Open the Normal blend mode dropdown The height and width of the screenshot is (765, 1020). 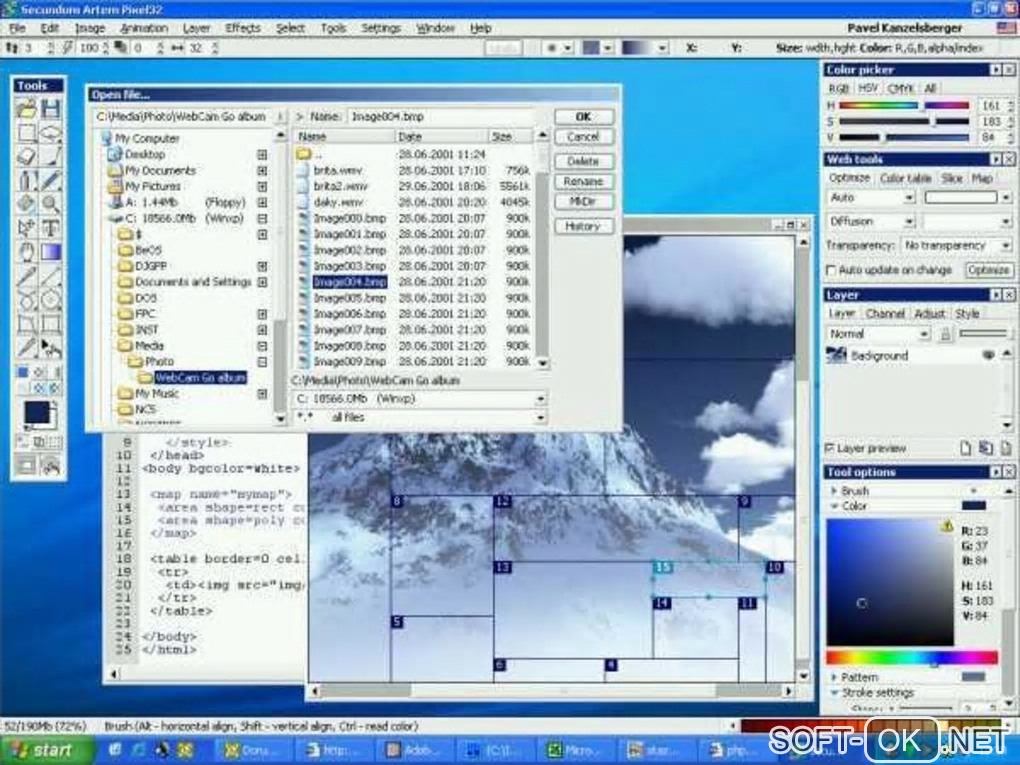coord(924,334)
